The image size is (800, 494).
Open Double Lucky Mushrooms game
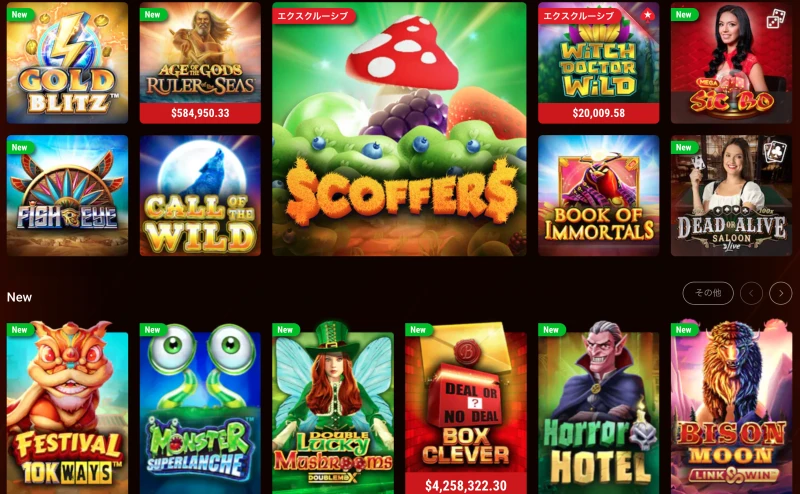[x=333, y=407]
